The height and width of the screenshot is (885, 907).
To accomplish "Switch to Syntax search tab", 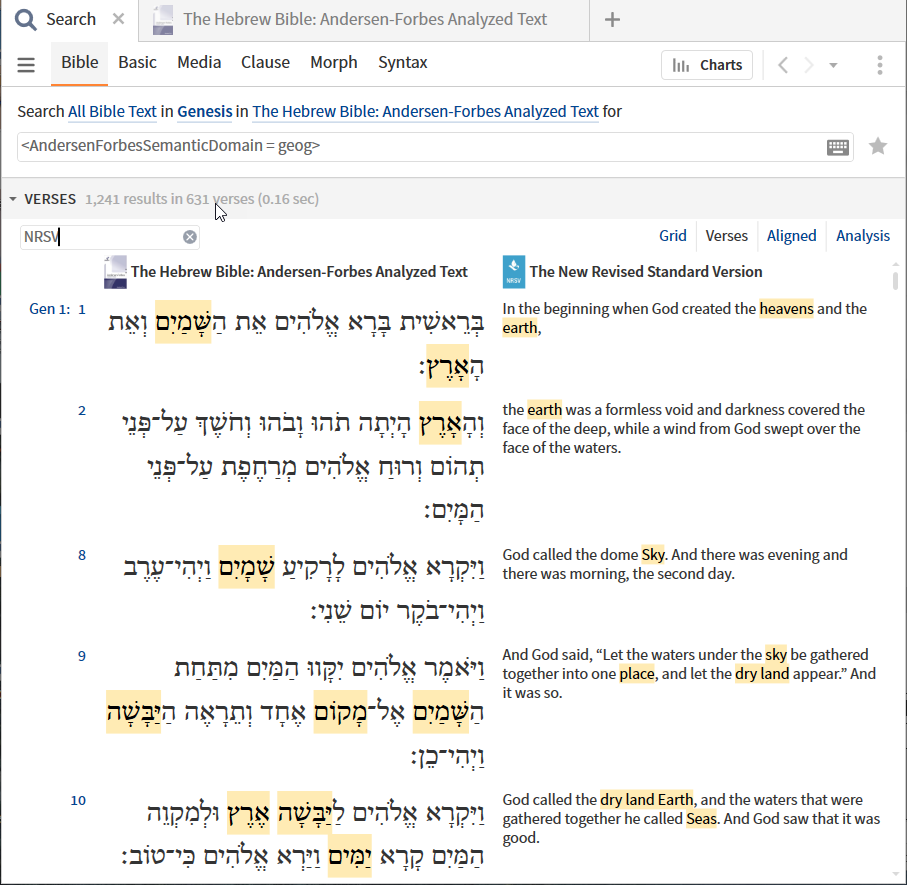I will [x=403, y=62].
